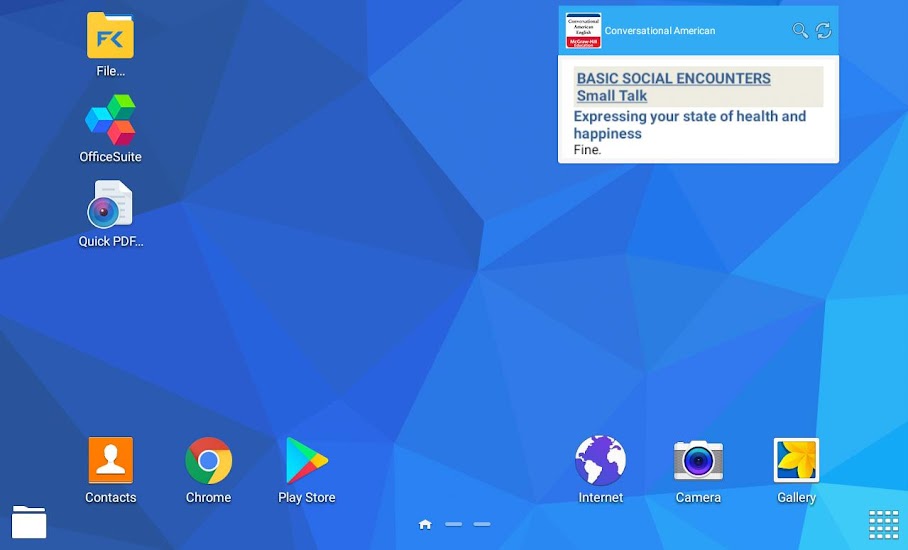Tap the 'Expressing your state of health' heading
This screenshot has width=908, height=550.
[x=689, y=124]
